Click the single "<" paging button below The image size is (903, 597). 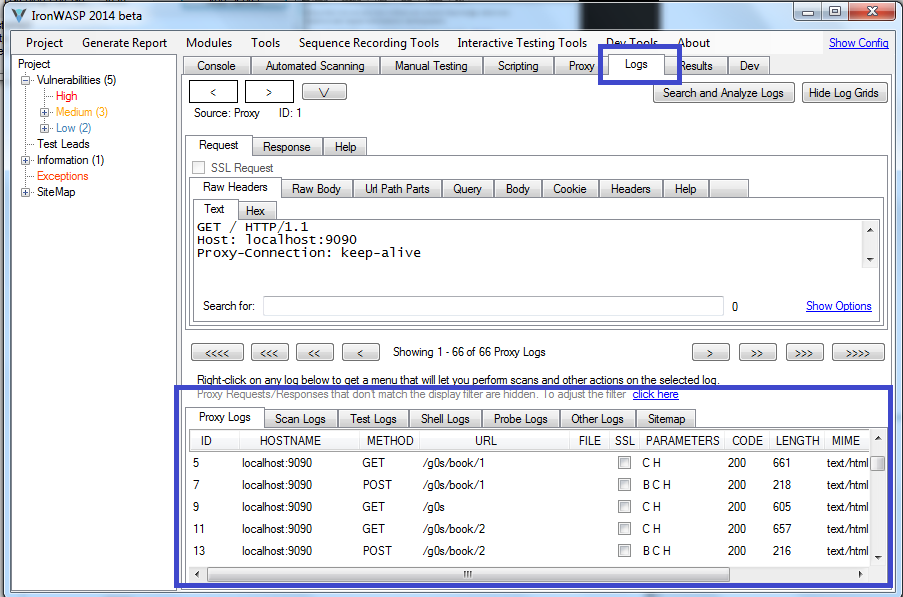click(361, 352)
